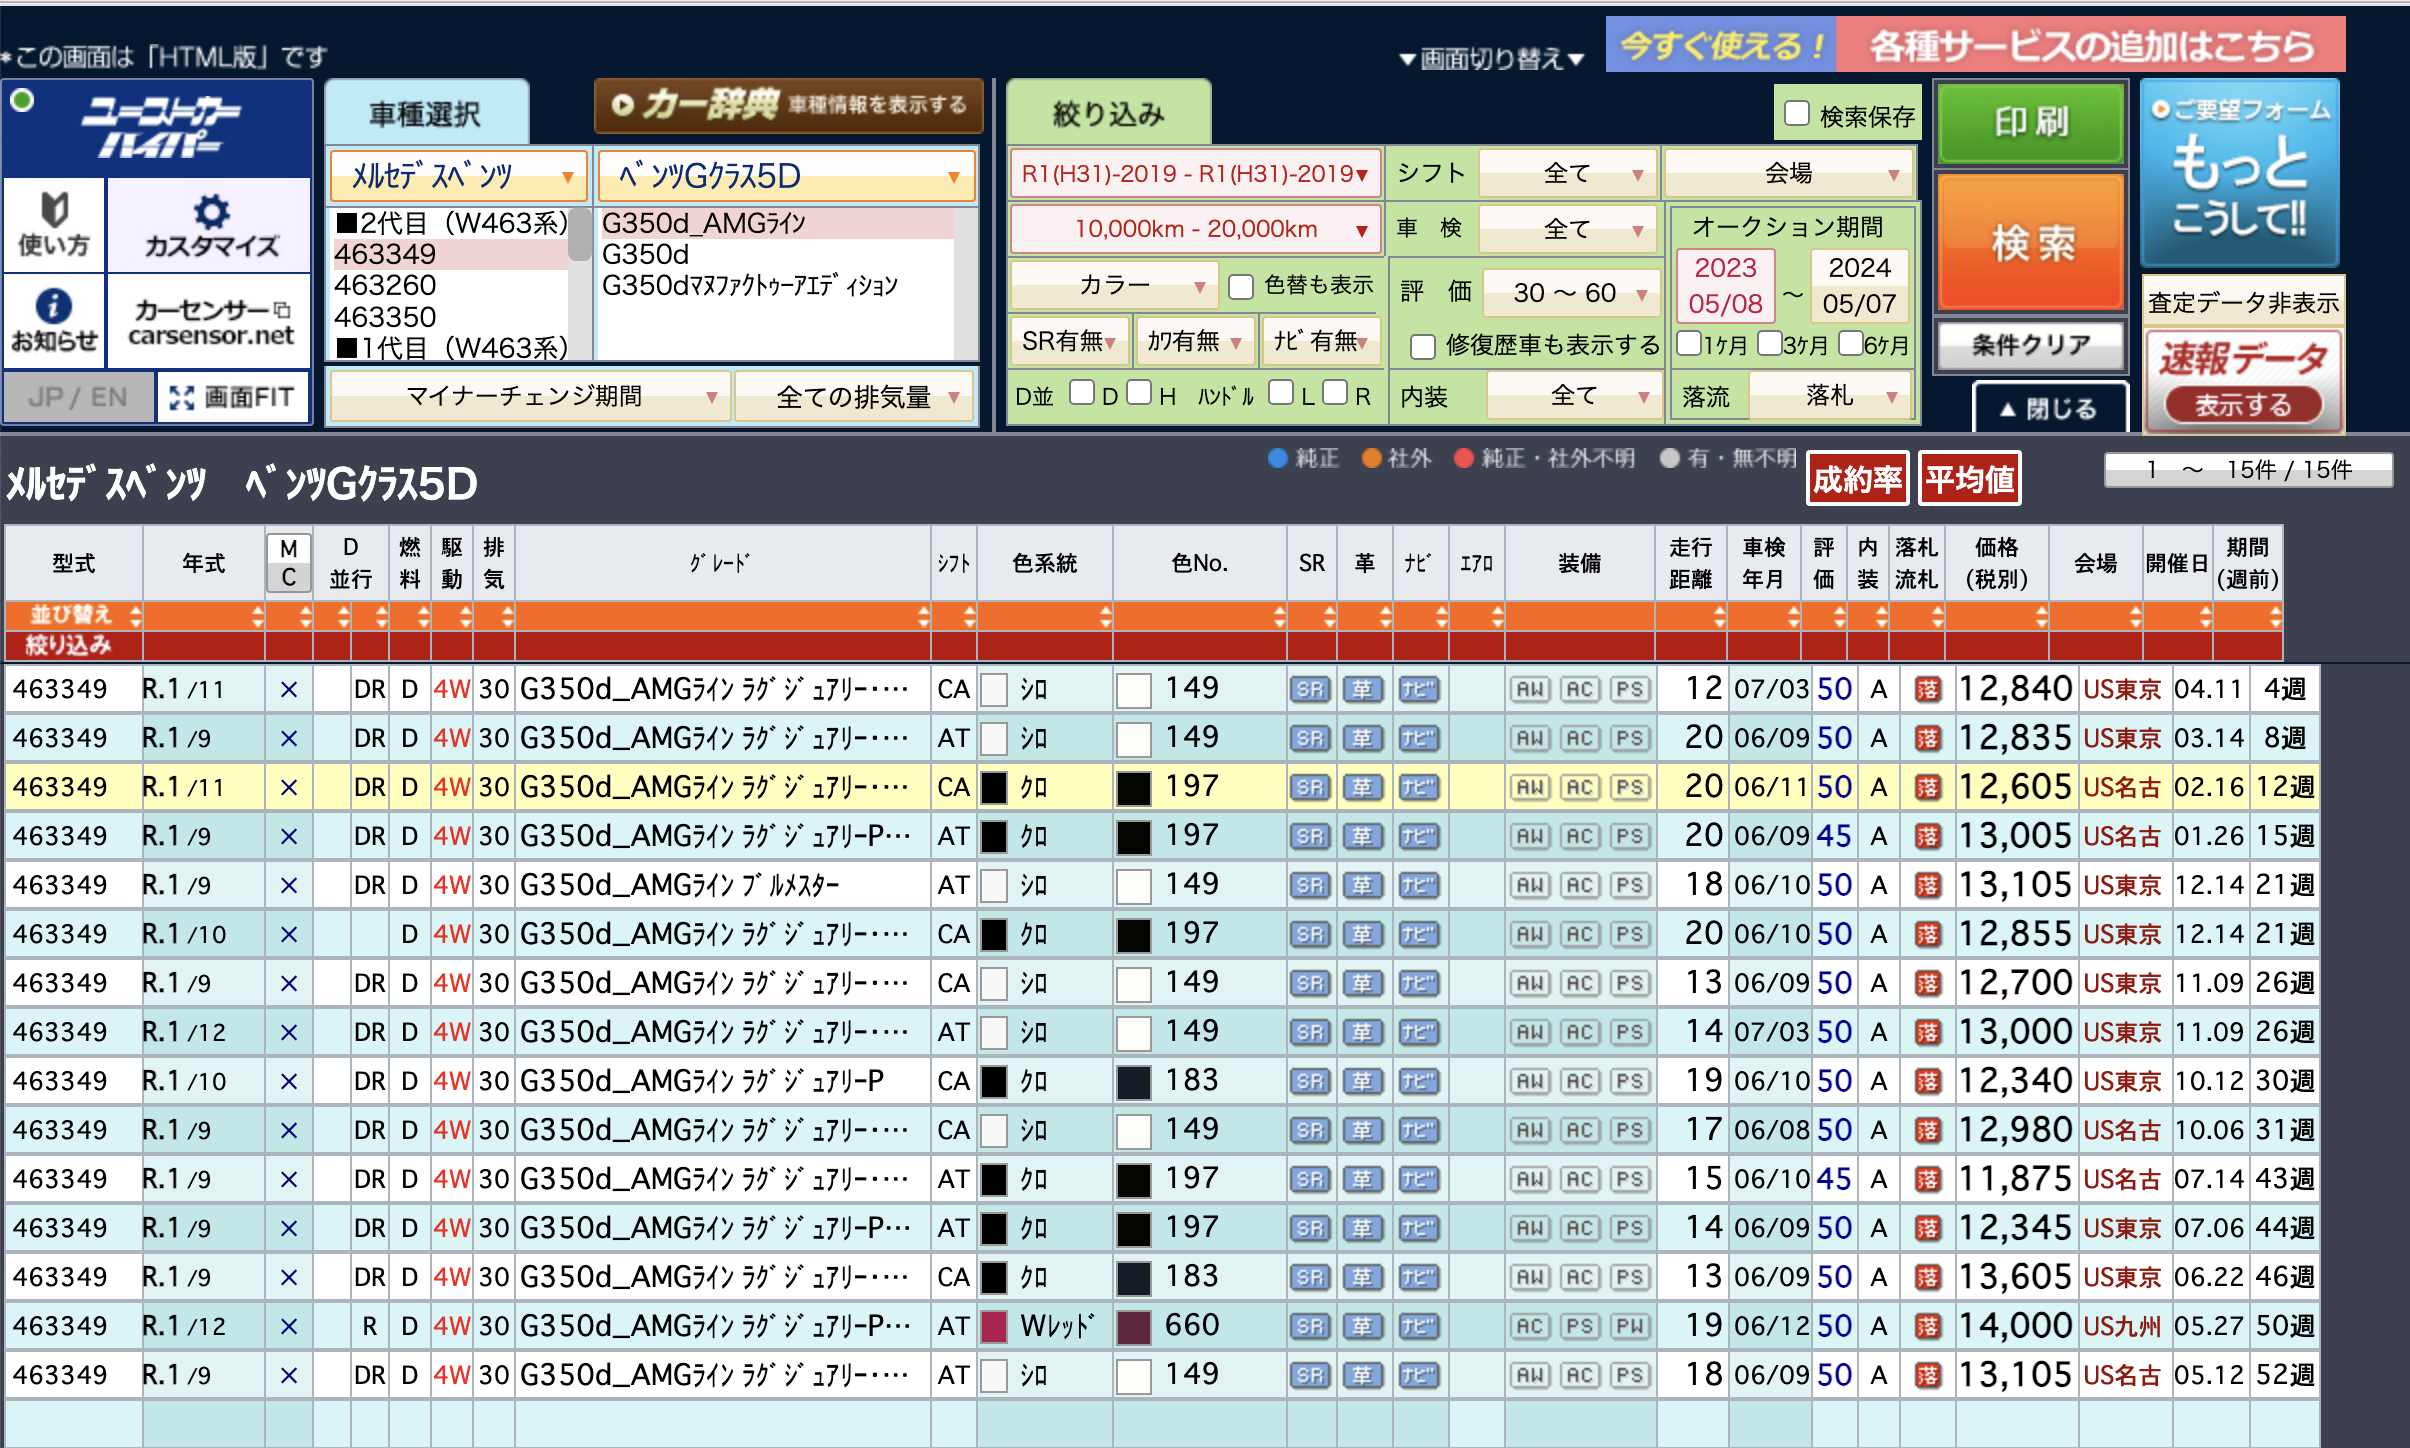Viewport: 2410px width, 1448px height.
Task: Click AC icon in the 13,105 USS東京 row
Action: pos(1580,885)
